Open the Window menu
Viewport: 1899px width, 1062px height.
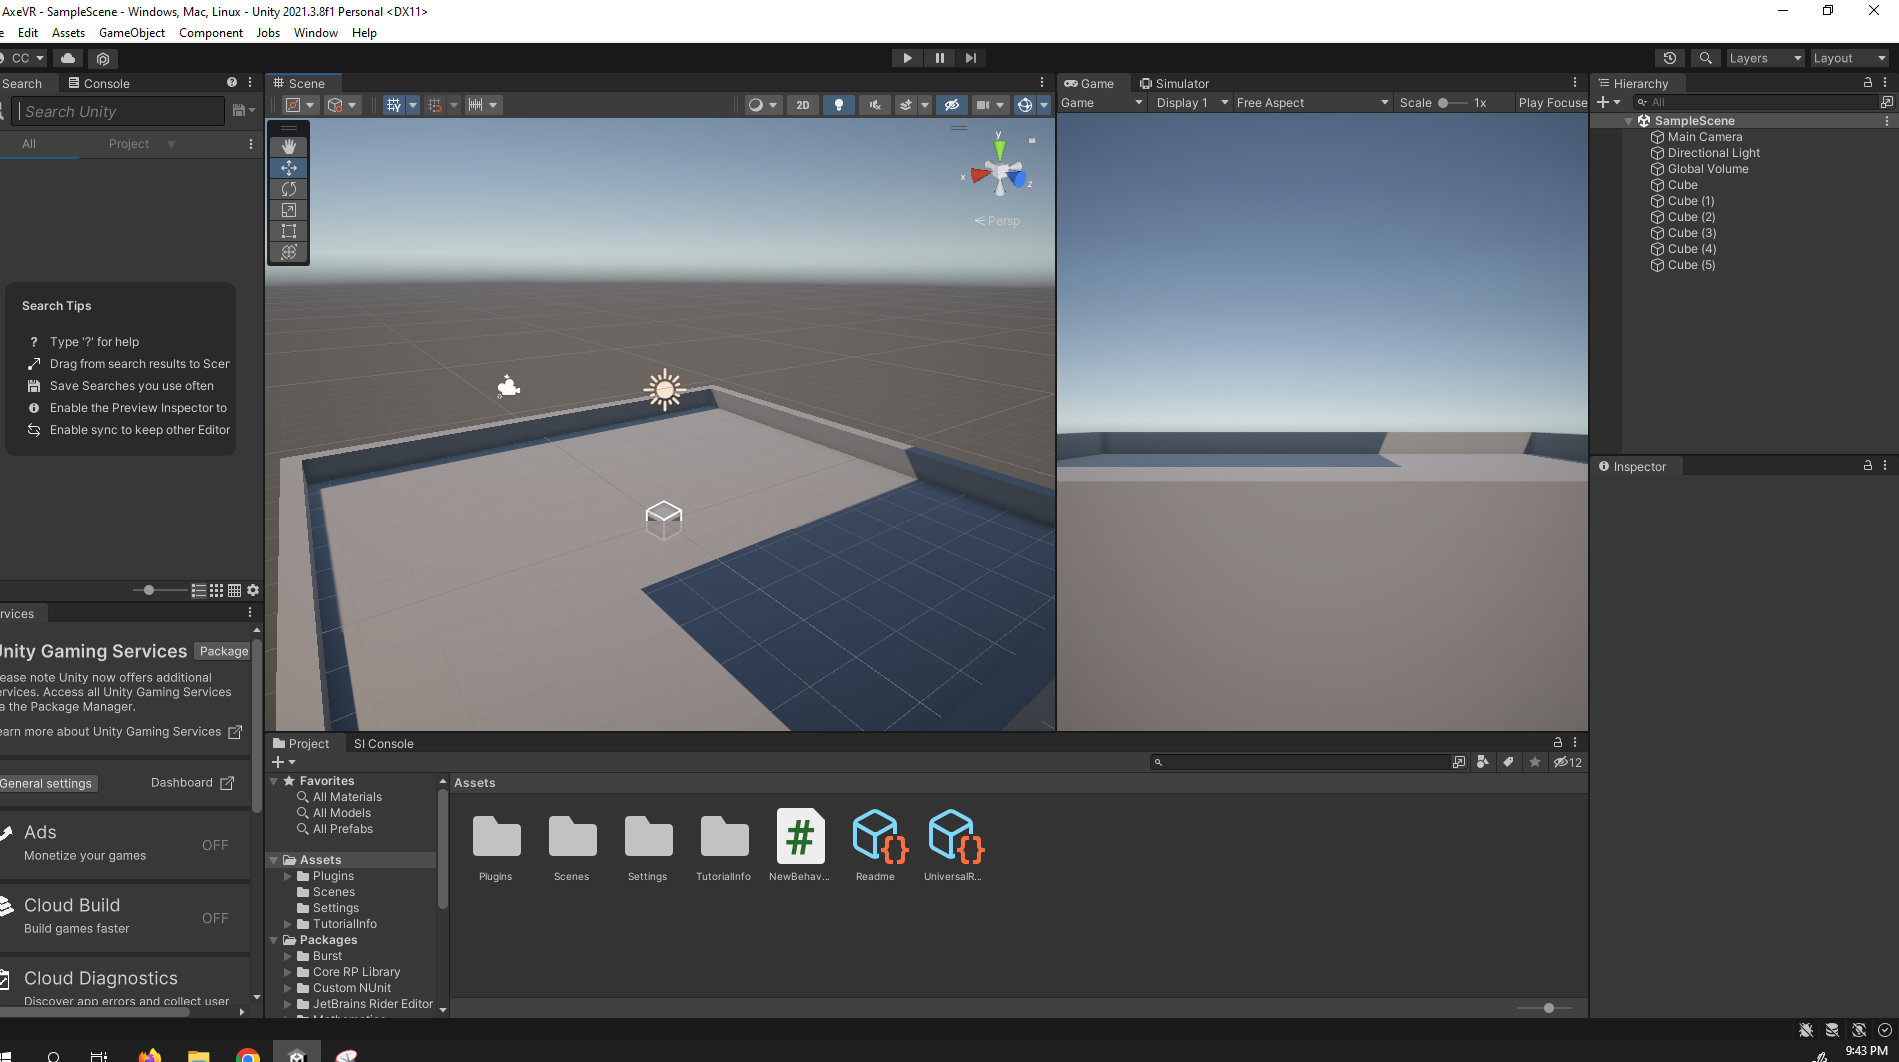click(316, 33)
